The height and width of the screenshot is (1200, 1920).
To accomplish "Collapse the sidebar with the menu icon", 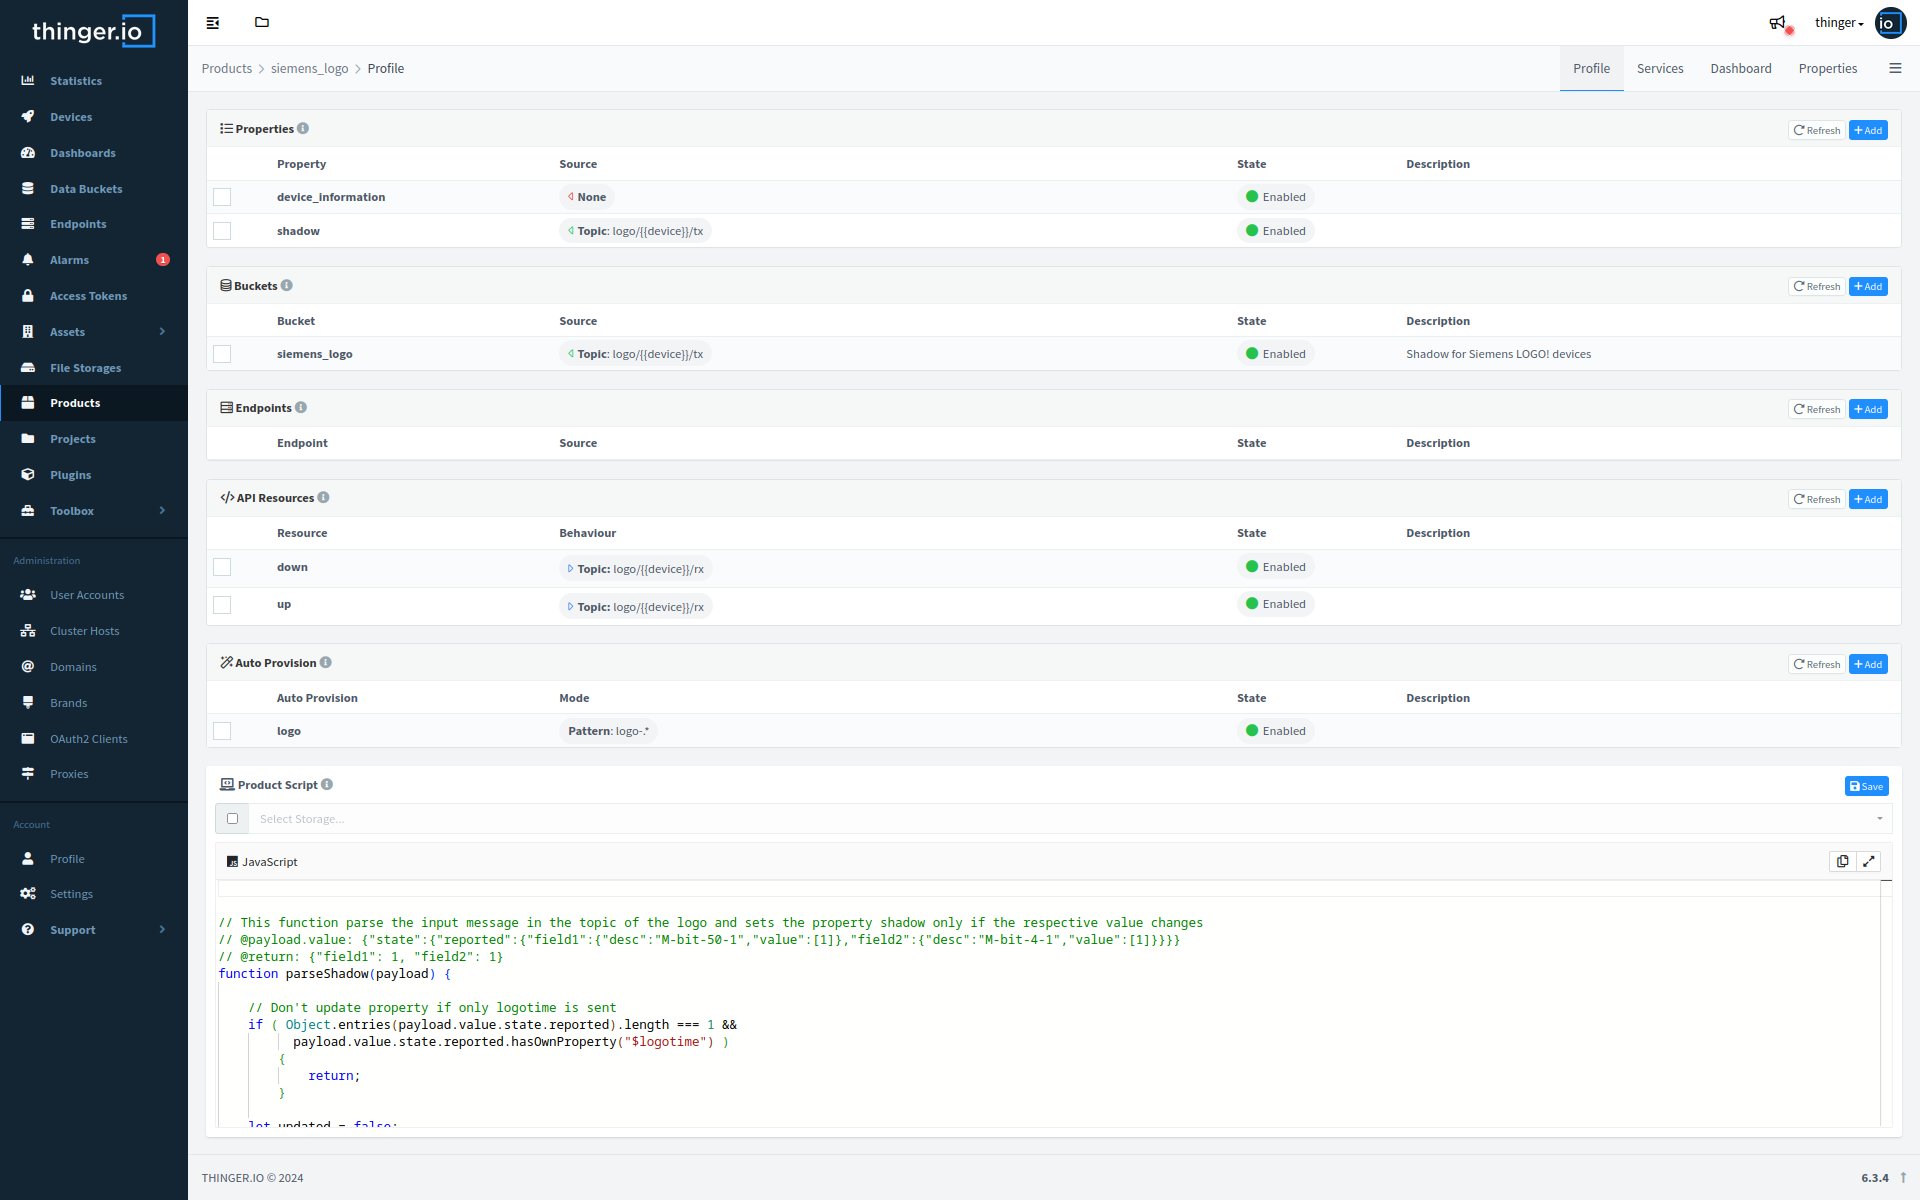I will pos(213,23).
